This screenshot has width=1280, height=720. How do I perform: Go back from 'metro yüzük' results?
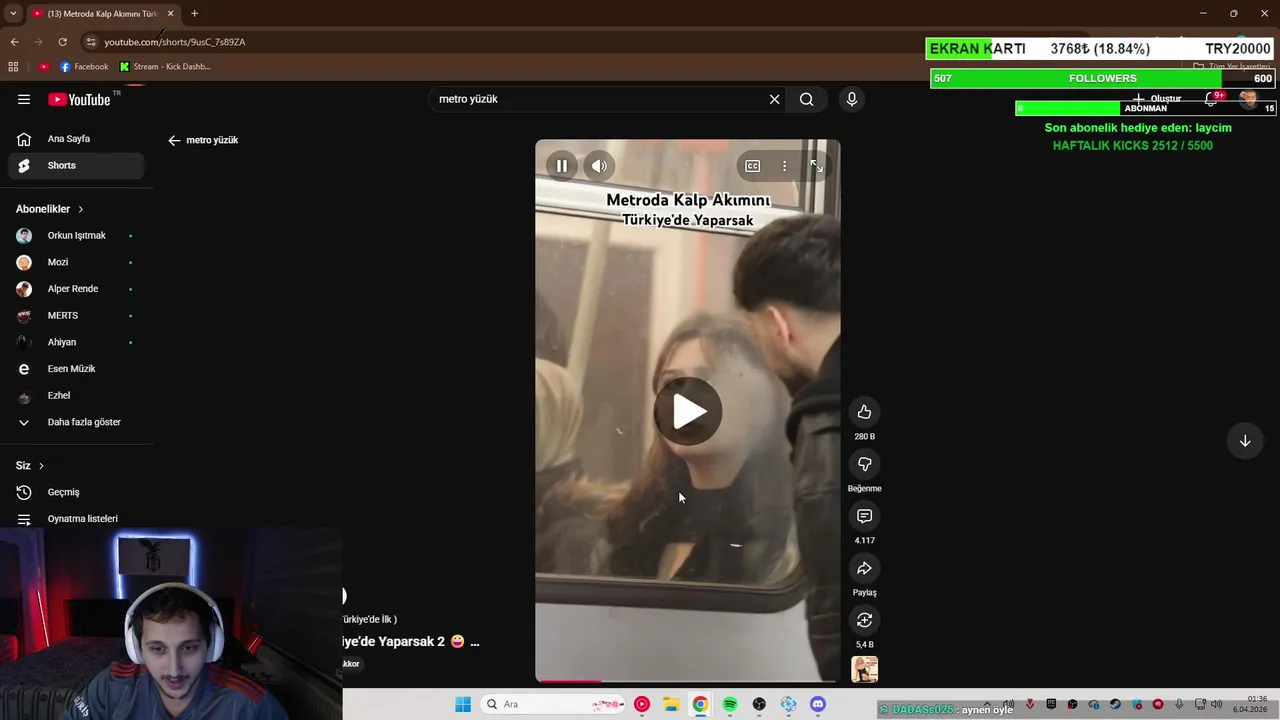click(174, 140)
